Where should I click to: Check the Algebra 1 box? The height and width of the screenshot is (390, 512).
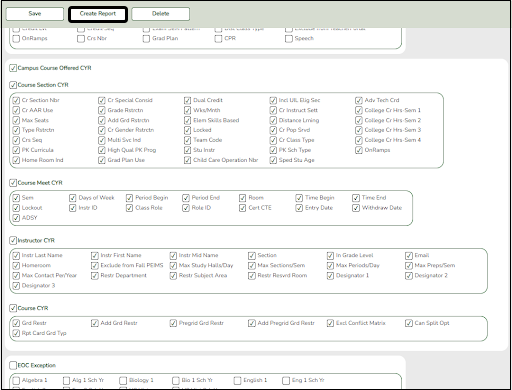[16, 380]
